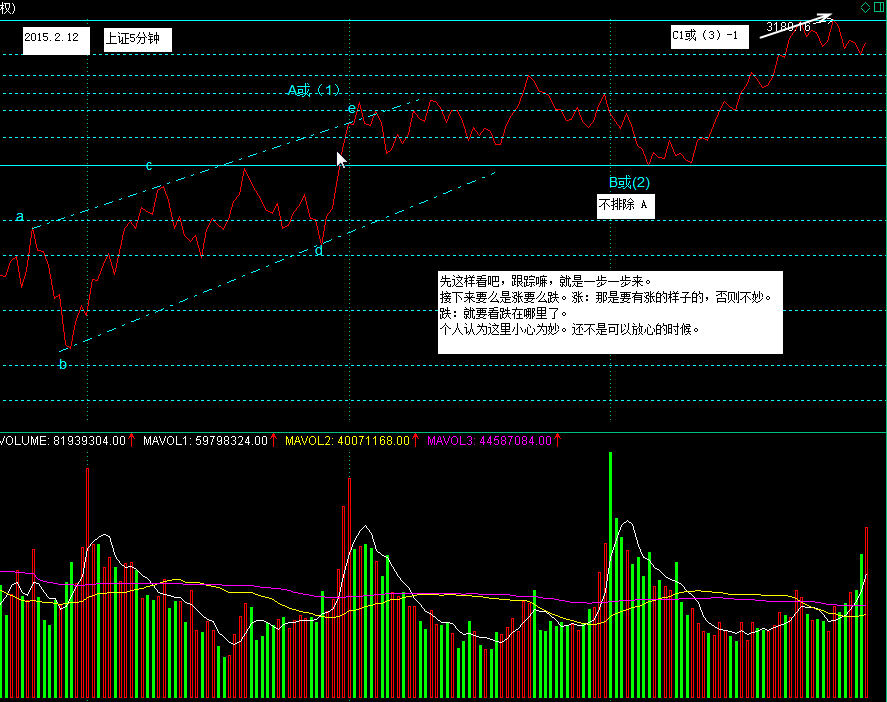Click the red up arrow after MAVOL3 value
The width and height of the screenshot is (887, 702).
point(557,440)
